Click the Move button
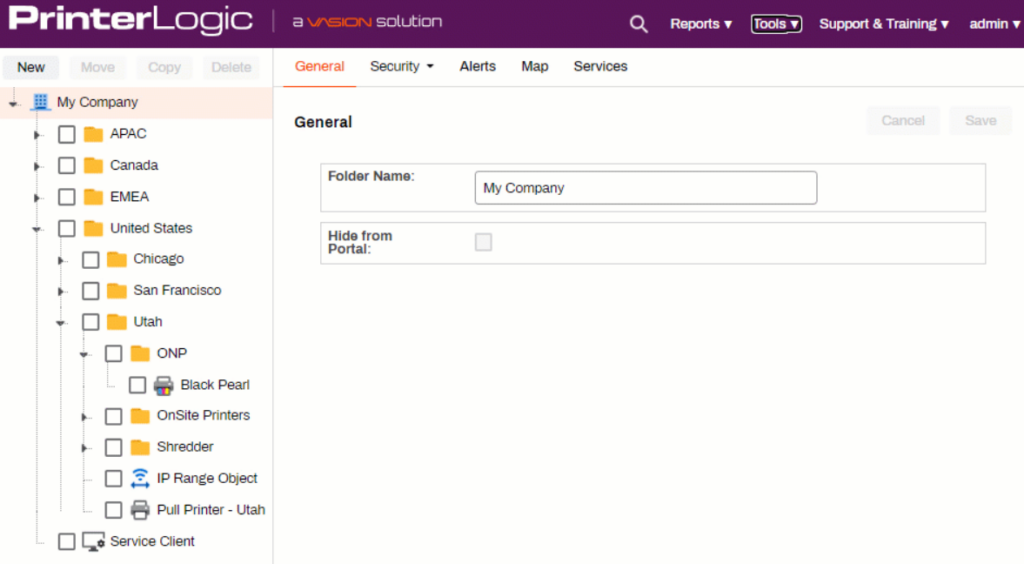 coord(97,67)
